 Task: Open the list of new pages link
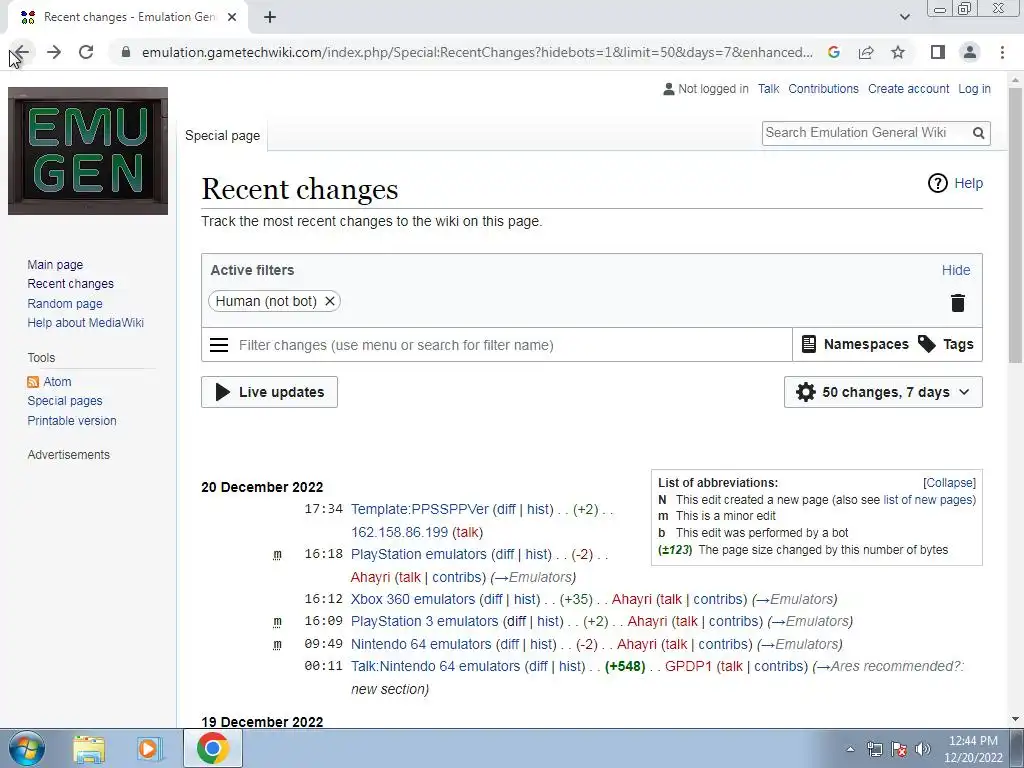929,500
